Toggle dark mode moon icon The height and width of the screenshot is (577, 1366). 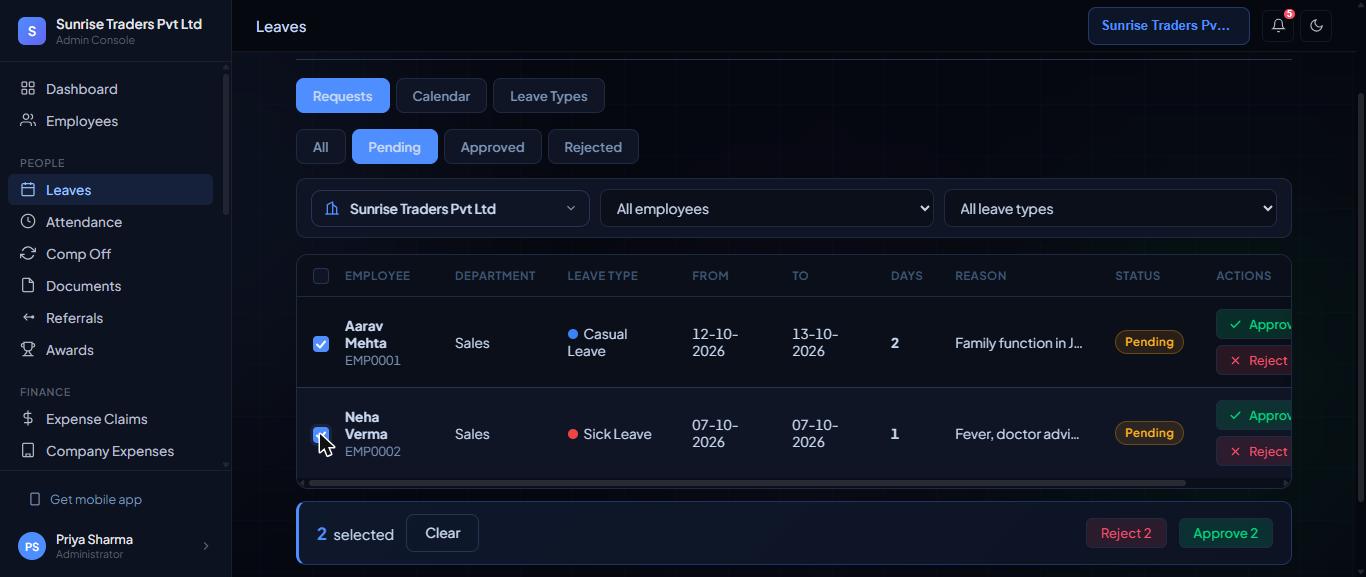point(1316,26)
